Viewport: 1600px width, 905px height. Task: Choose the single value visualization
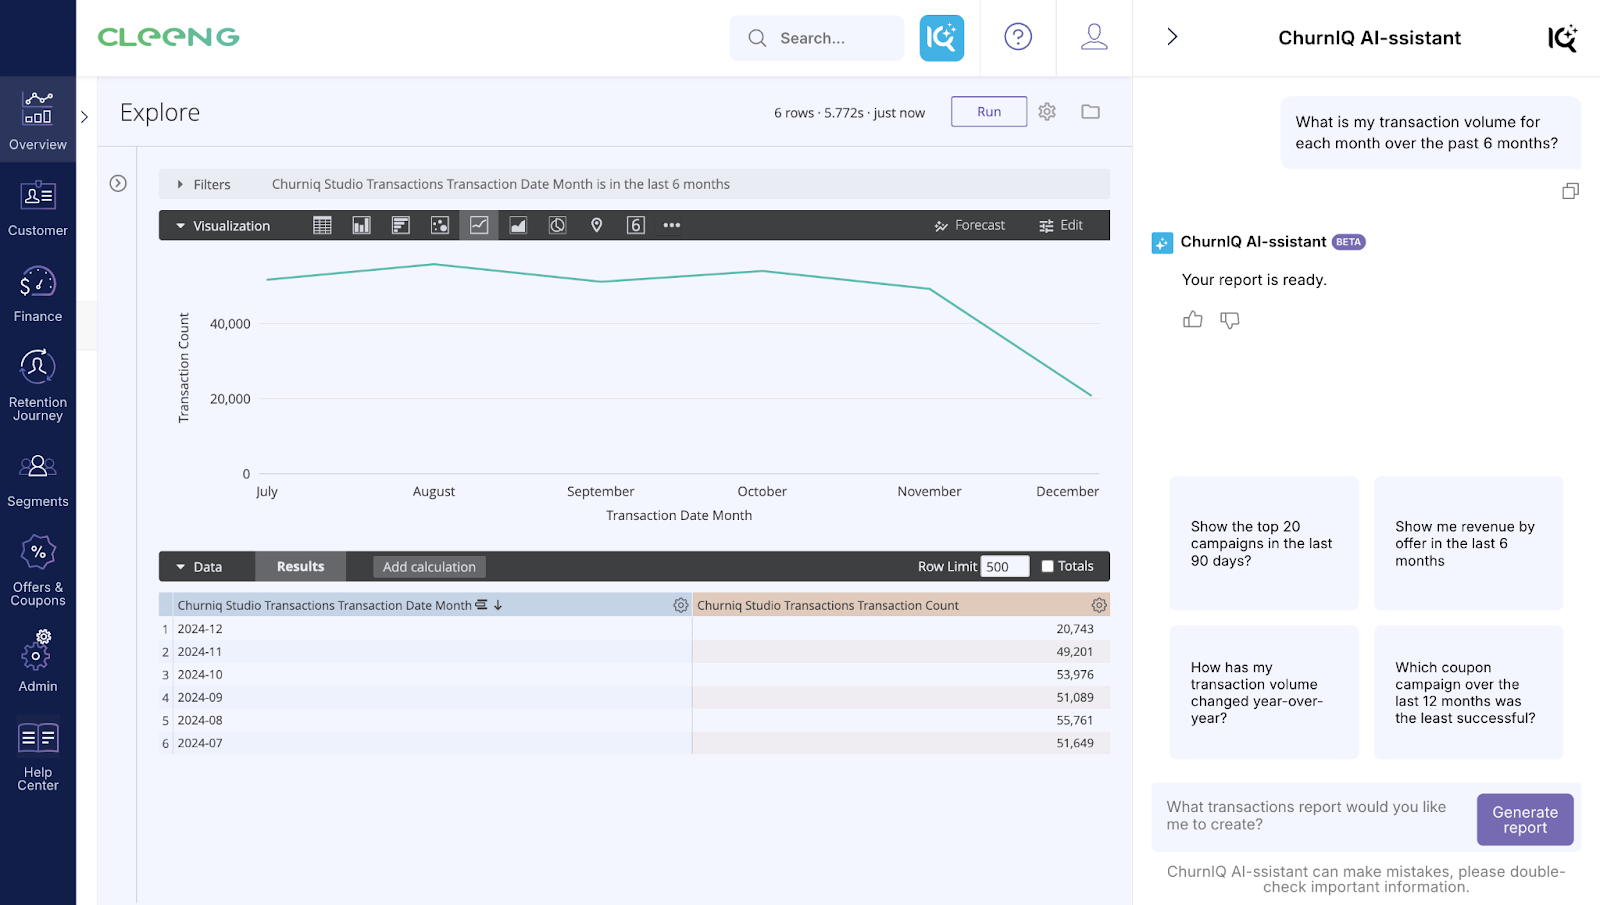(x=635, y=226)
